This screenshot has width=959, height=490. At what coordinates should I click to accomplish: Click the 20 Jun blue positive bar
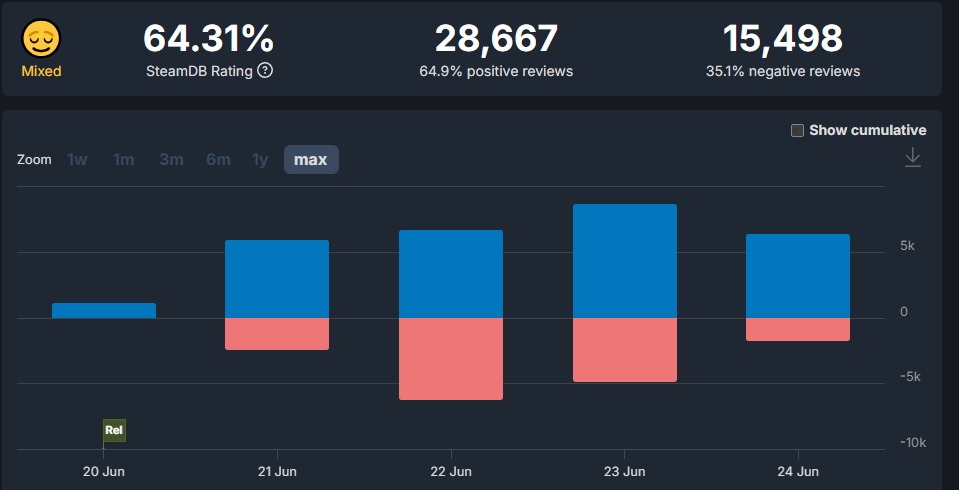104,311
